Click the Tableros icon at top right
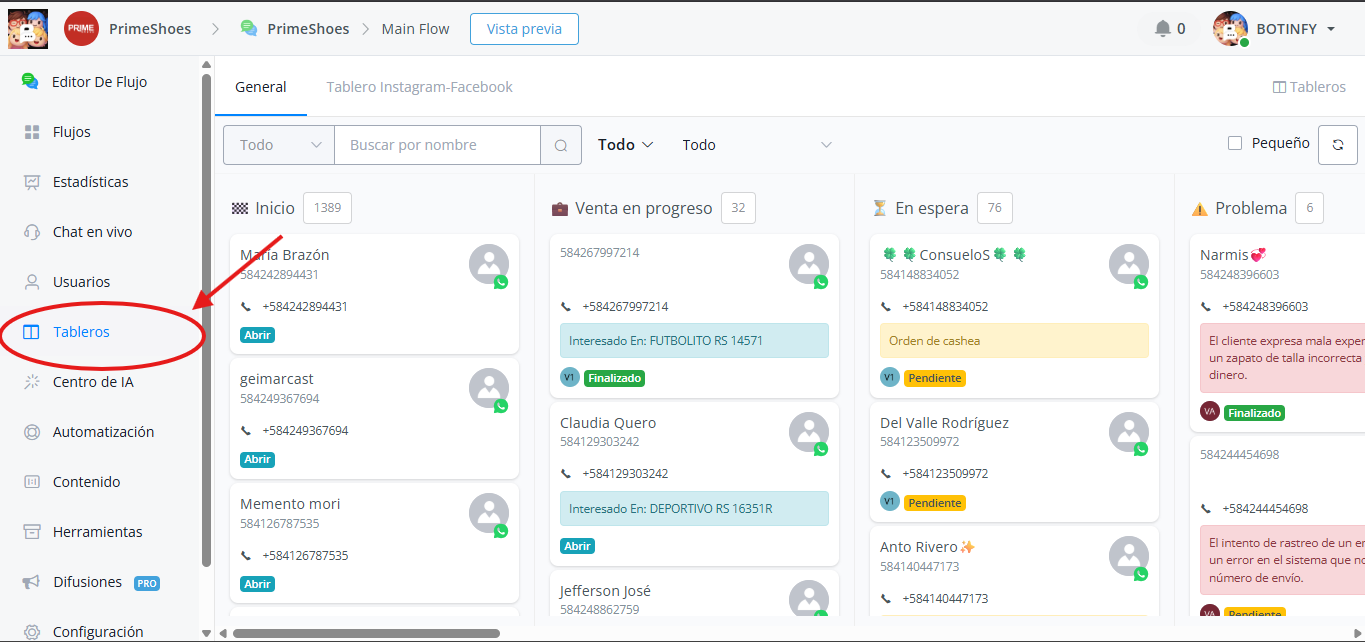 (x=1279, y=87)
